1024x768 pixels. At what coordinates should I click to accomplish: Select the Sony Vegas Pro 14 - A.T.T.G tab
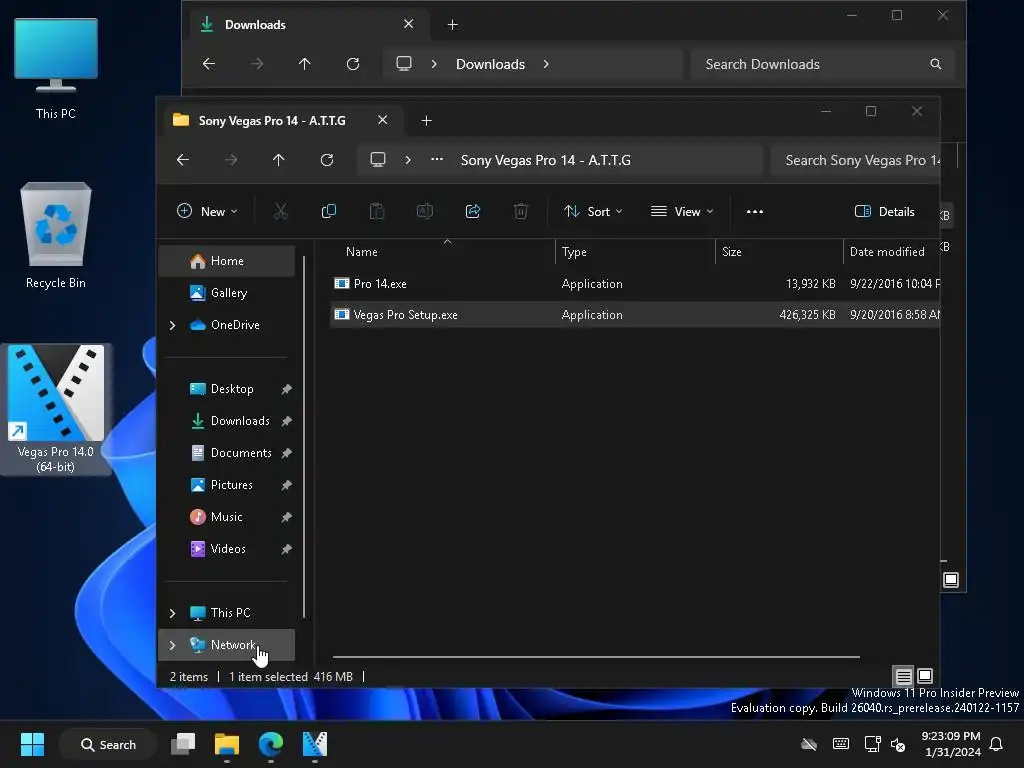pyautogui.click(x=272, y=121)
